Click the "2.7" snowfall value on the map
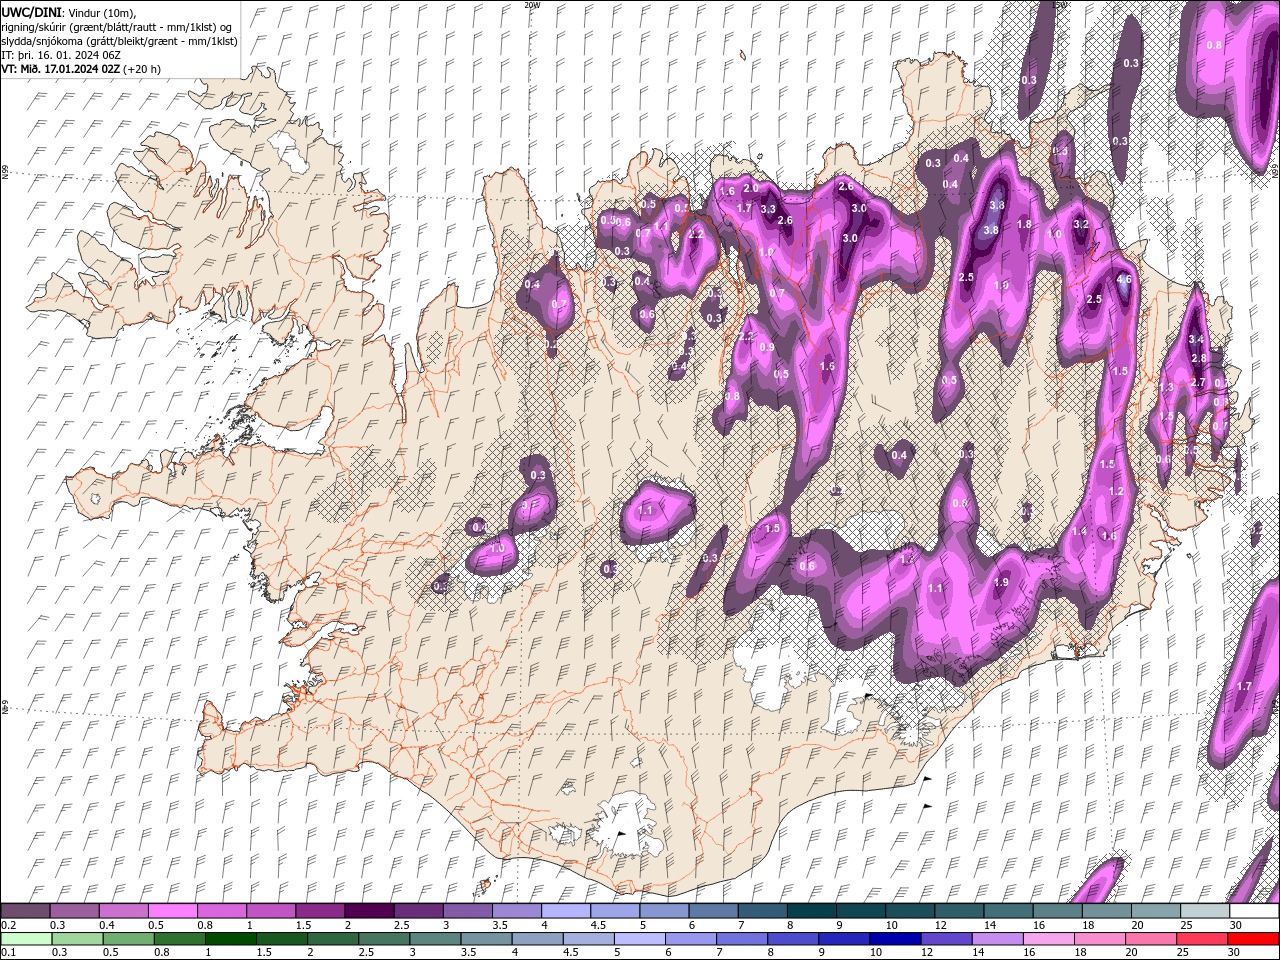Viewport: 1280px width, 960px height. tap(1198, 383)
